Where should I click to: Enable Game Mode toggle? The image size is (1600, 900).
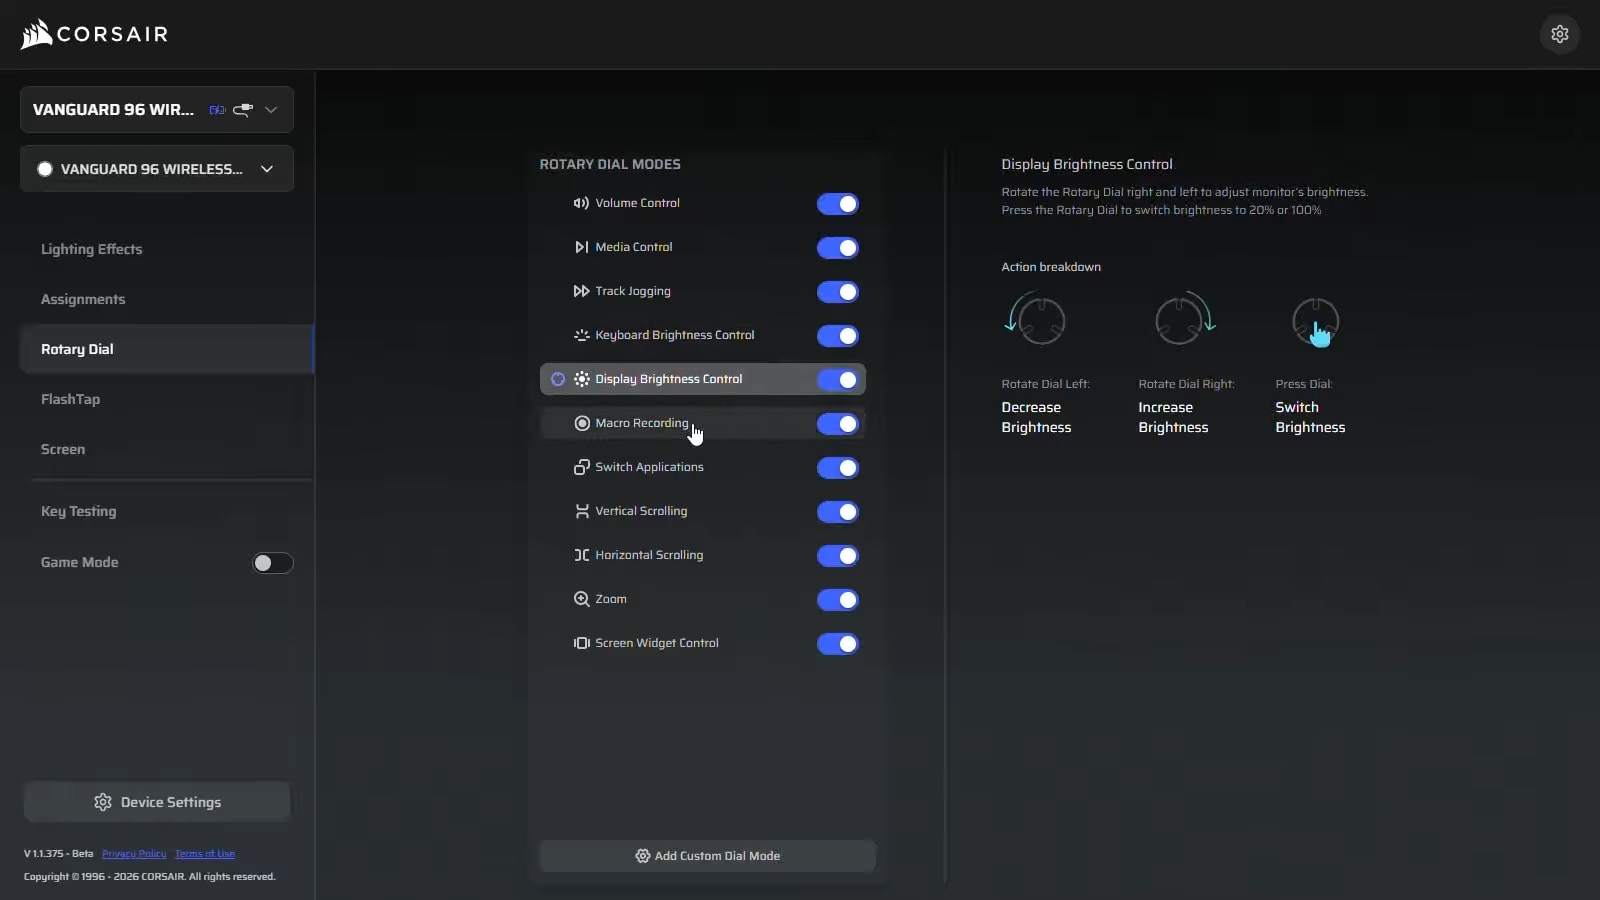pyautogui.click(x=272, y=563)
